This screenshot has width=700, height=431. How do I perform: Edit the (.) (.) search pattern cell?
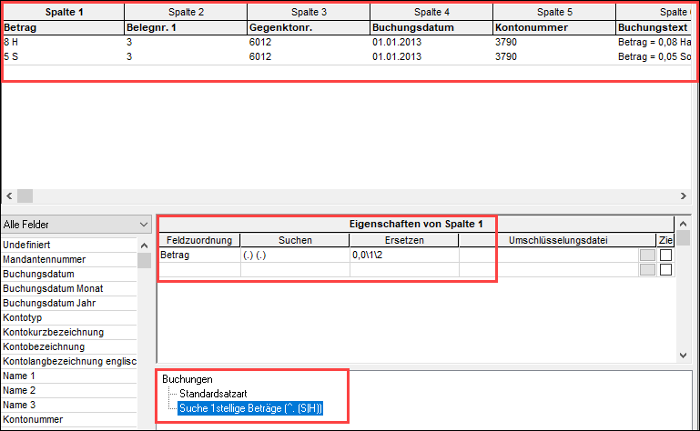[295, 255]
